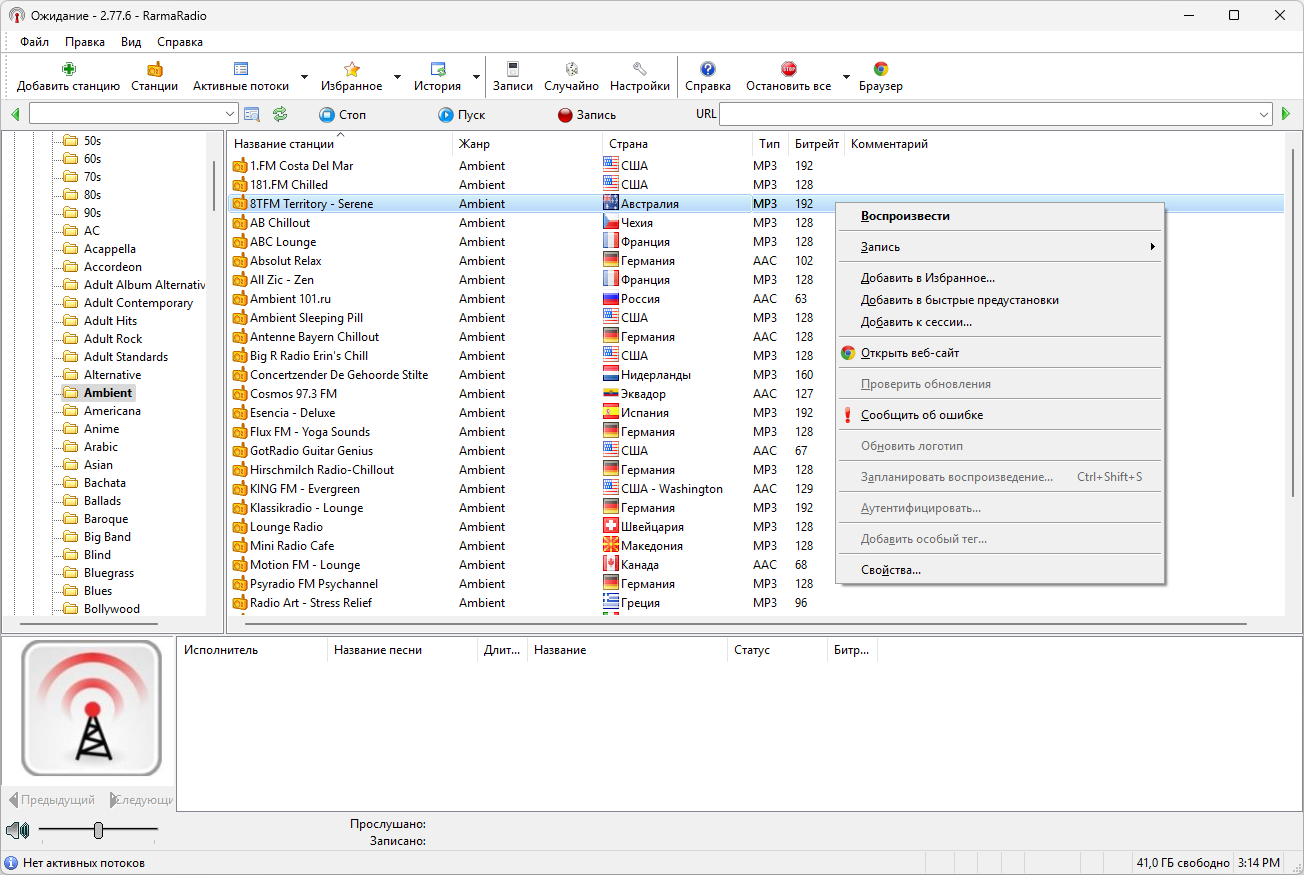The image size is (1304, 875).
Task: Choose Открыть веб-сайт in context menu
Action: tap(1000, 353)
